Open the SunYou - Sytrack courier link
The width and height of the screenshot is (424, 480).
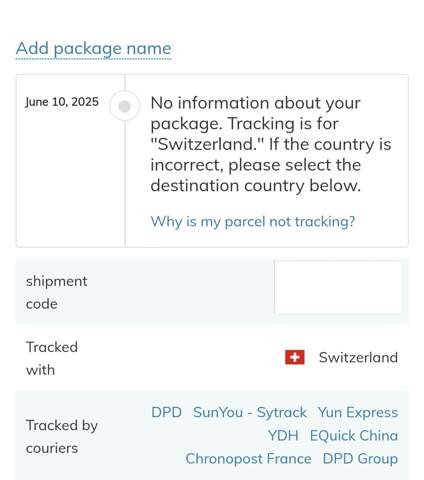tap(250, 413)
